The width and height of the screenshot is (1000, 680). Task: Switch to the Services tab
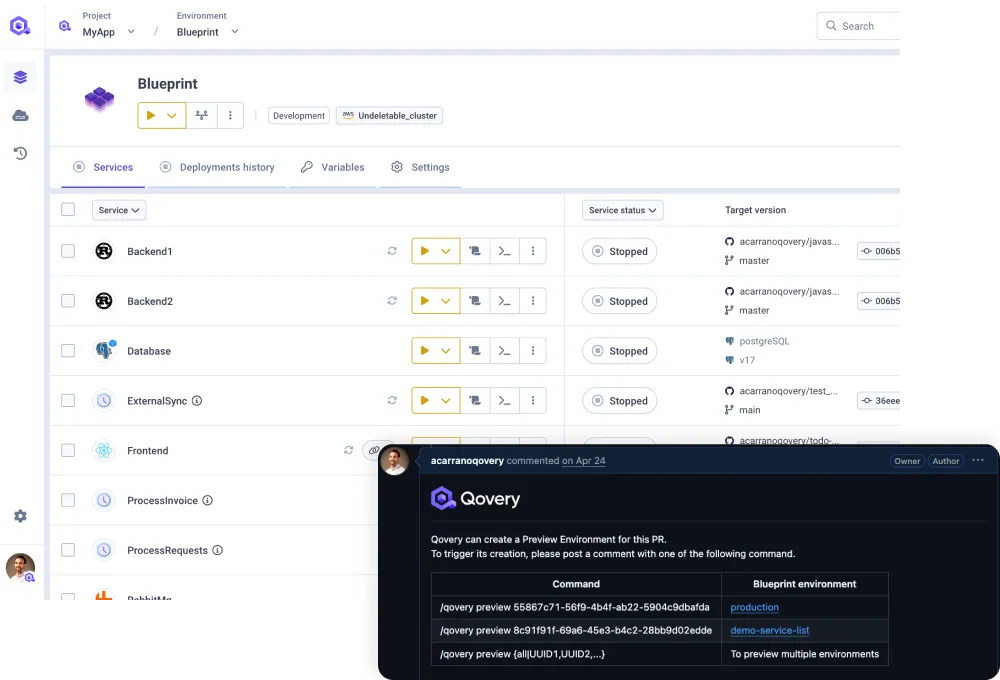point(103,167)
